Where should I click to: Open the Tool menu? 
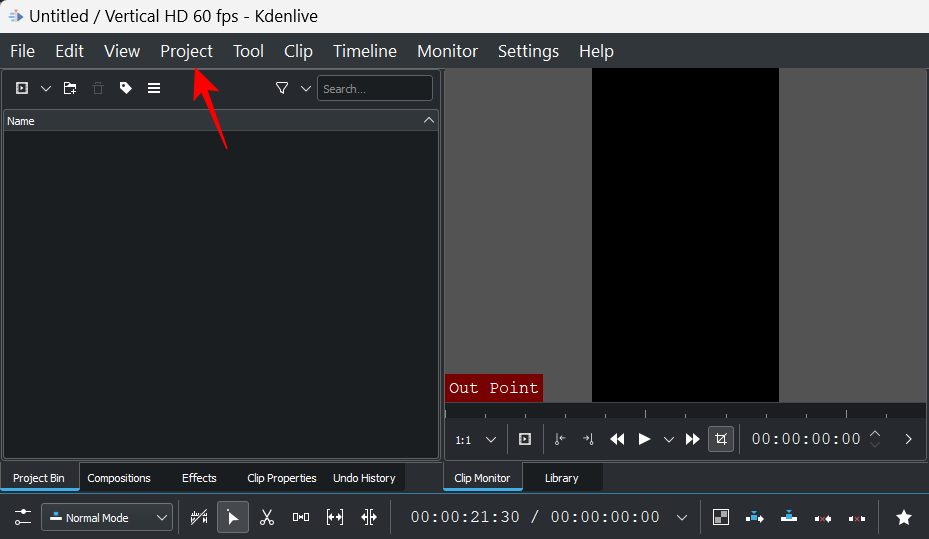pyautogui.click(x=248, y=52)
